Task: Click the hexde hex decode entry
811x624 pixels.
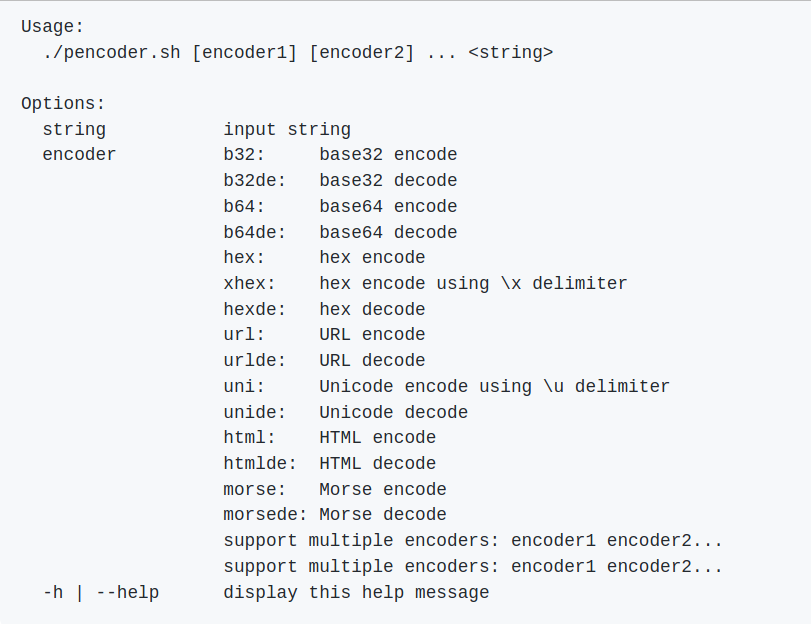Action: tap(324, 309)
